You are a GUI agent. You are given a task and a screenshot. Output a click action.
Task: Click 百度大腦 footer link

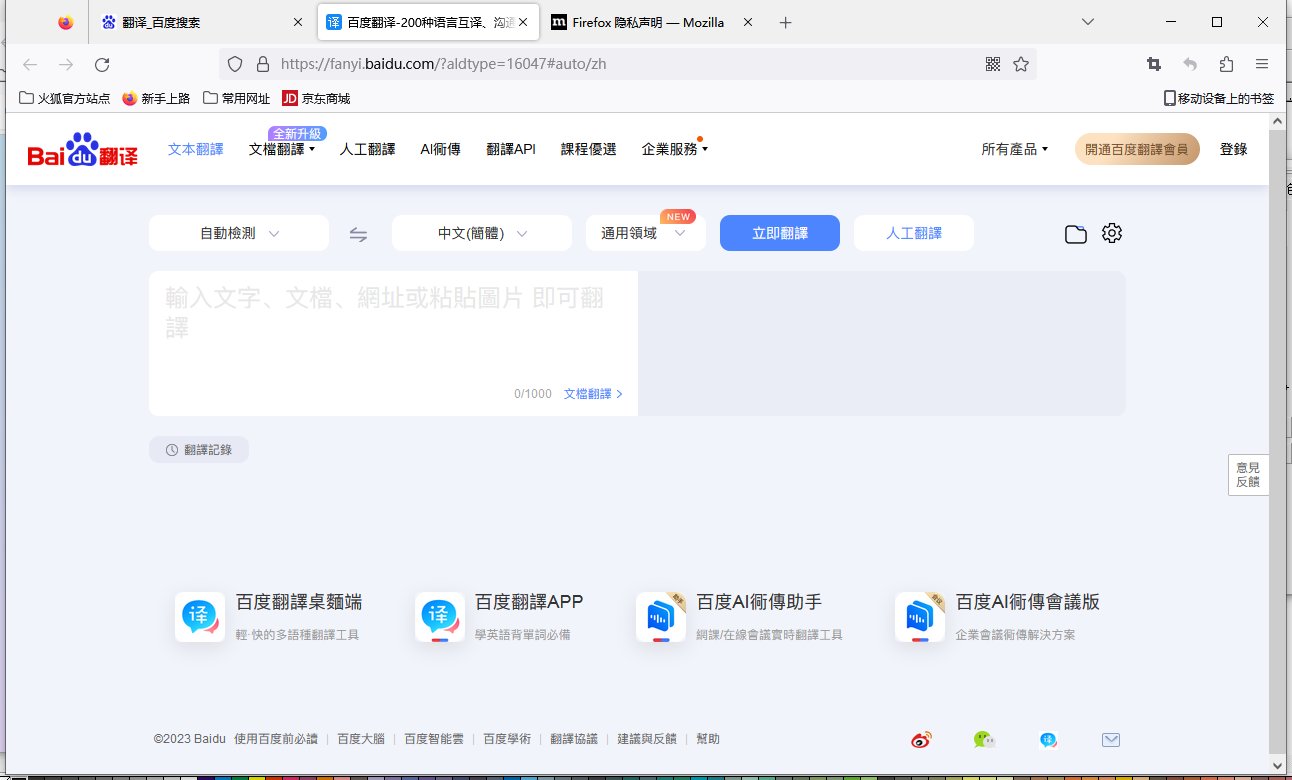click(361, 739)
